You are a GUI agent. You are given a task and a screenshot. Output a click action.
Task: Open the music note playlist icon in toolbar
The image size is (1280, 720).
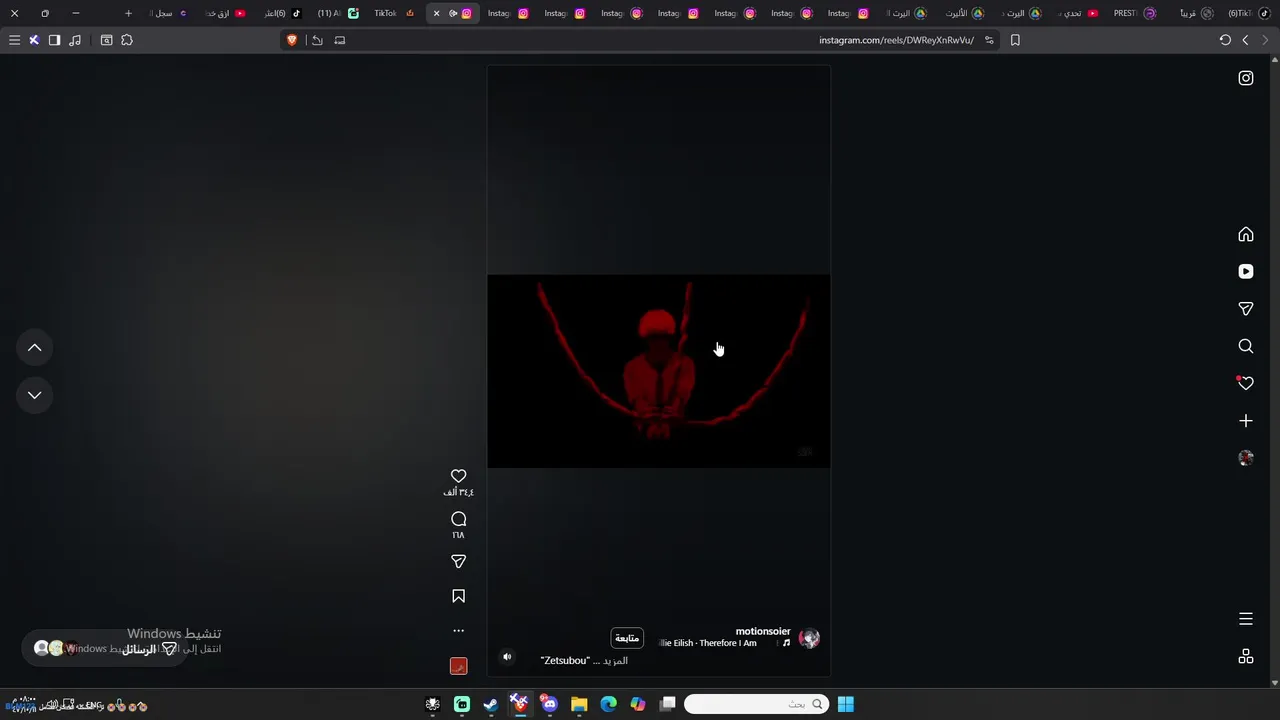click(75, 40)
